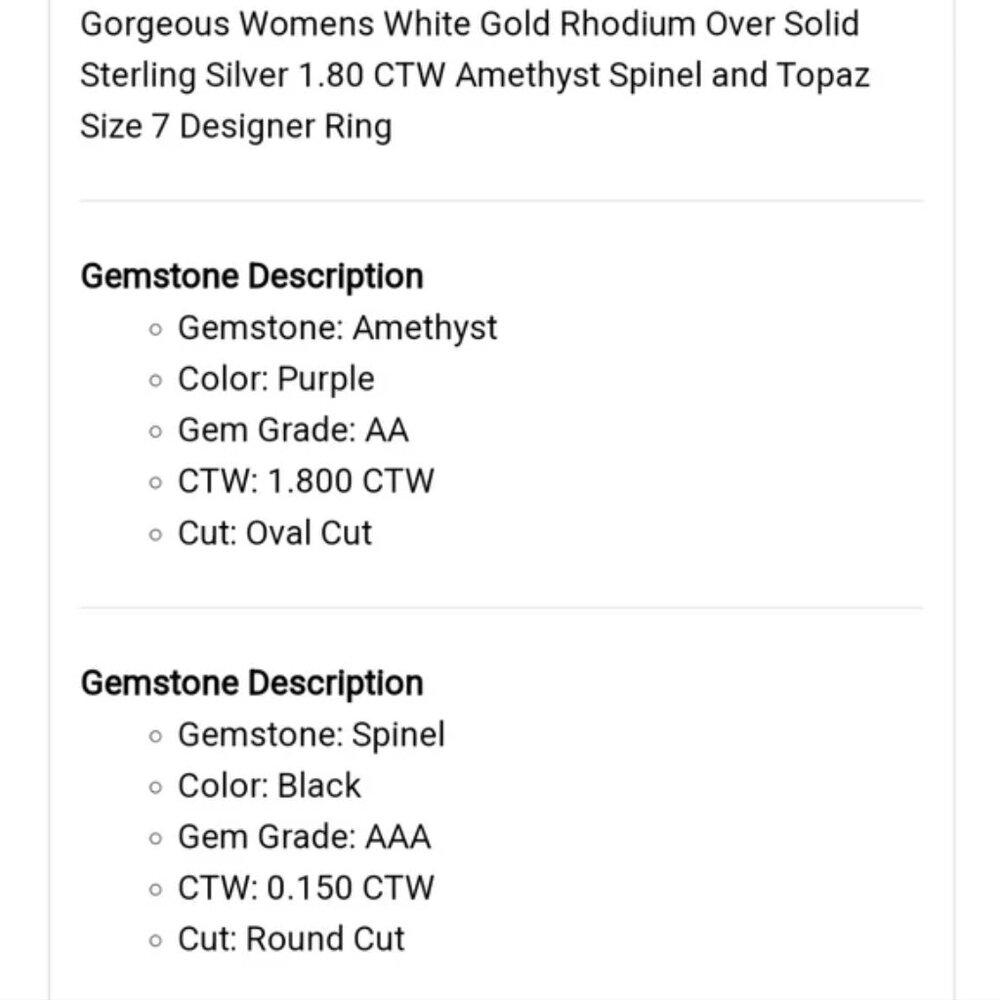Click the Cut: Round Cut item
The height and width of the screenshot is (1000, 1000).
291,939
